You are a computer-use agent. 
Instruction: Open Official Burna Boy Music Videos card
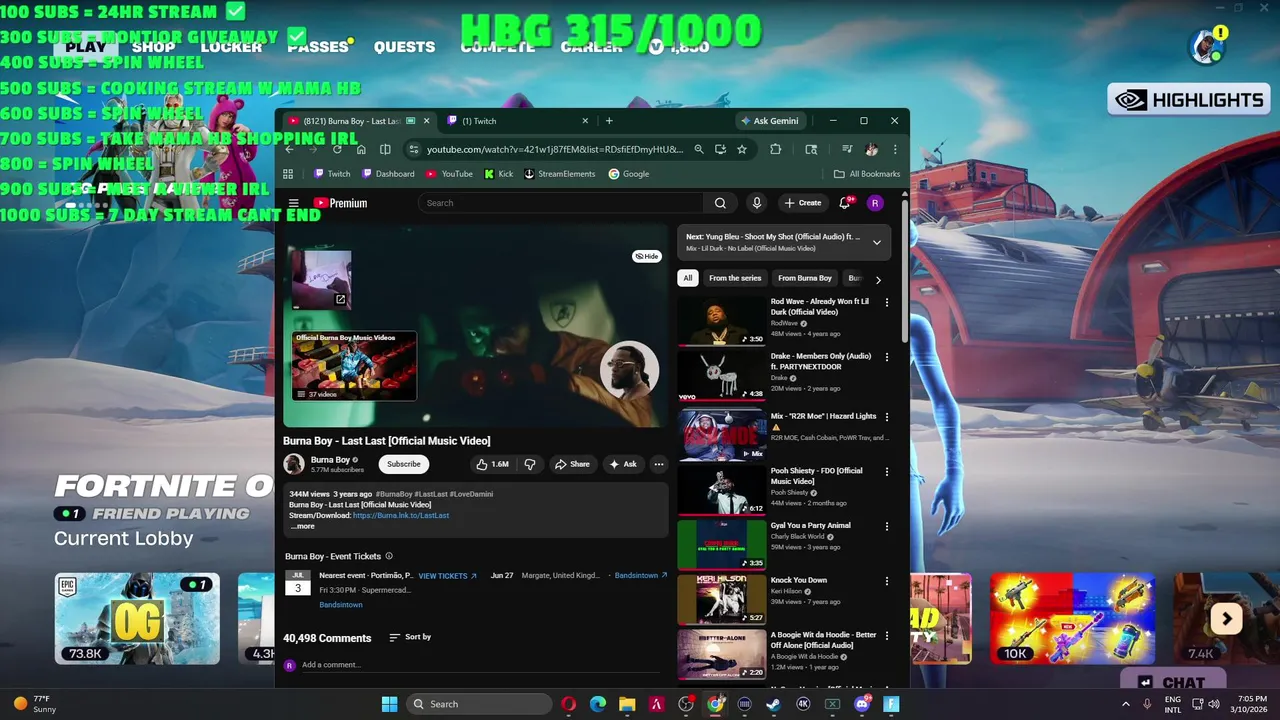(x=354, y=366)
